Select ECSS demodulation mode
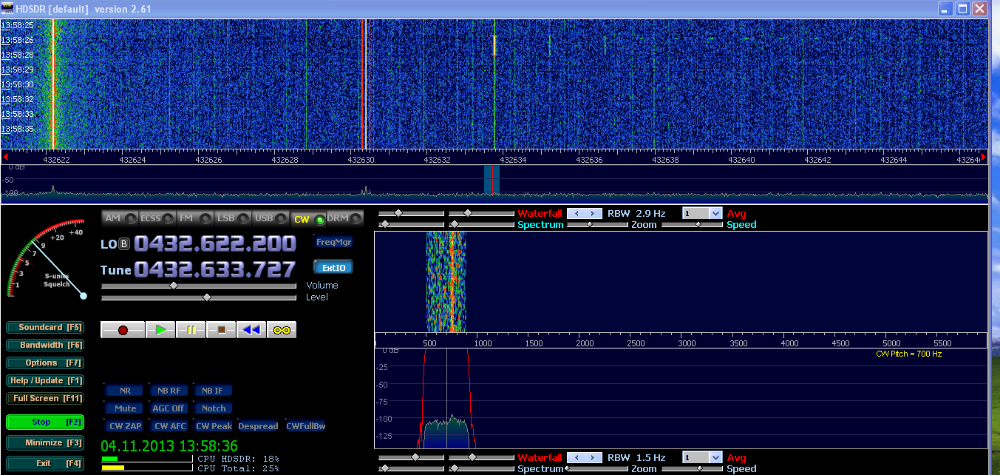 tap(157, 219)
